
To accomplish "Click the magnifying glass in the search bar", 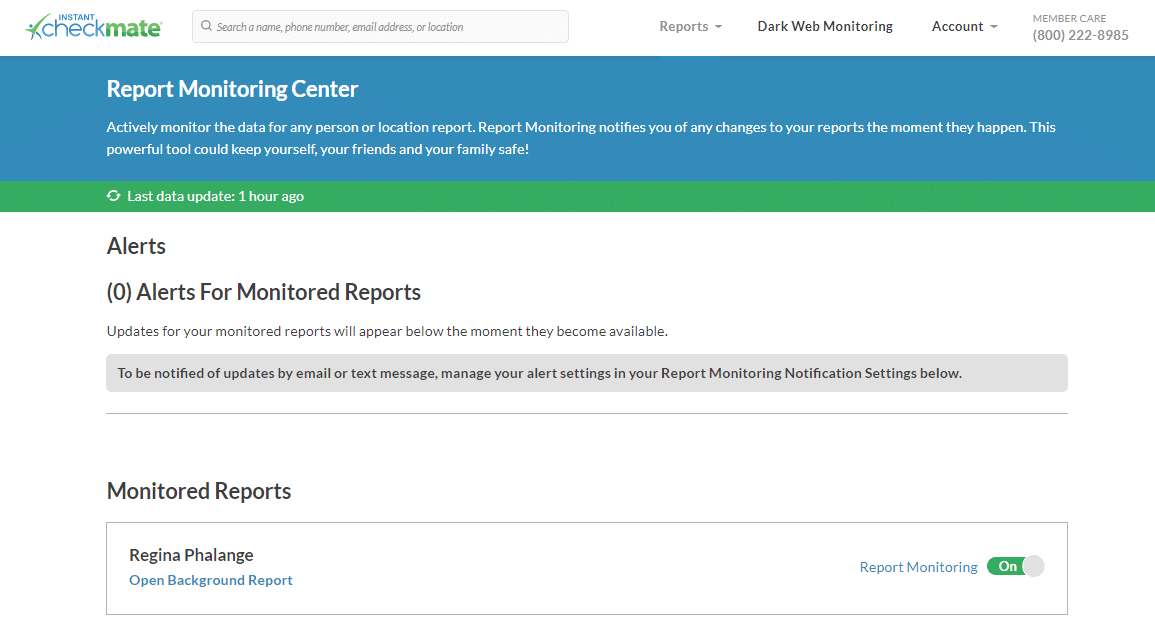I will tap(206, 26).
